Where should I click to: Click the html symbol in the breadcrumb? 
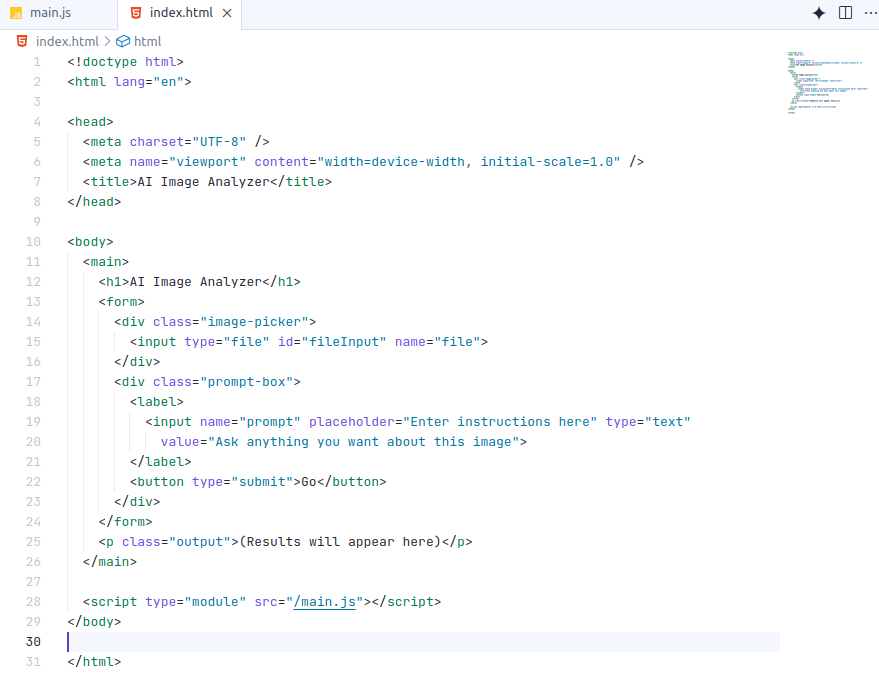pos(147,41)
